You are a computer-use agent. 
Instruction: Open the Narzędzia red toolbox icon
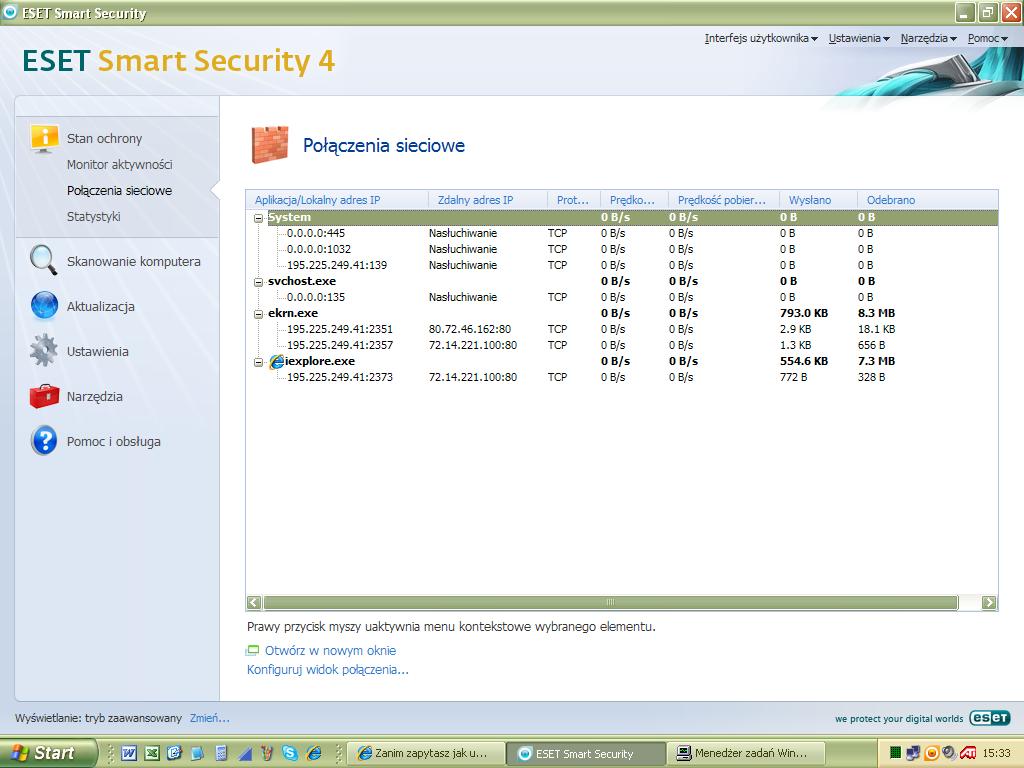(44, 396)
